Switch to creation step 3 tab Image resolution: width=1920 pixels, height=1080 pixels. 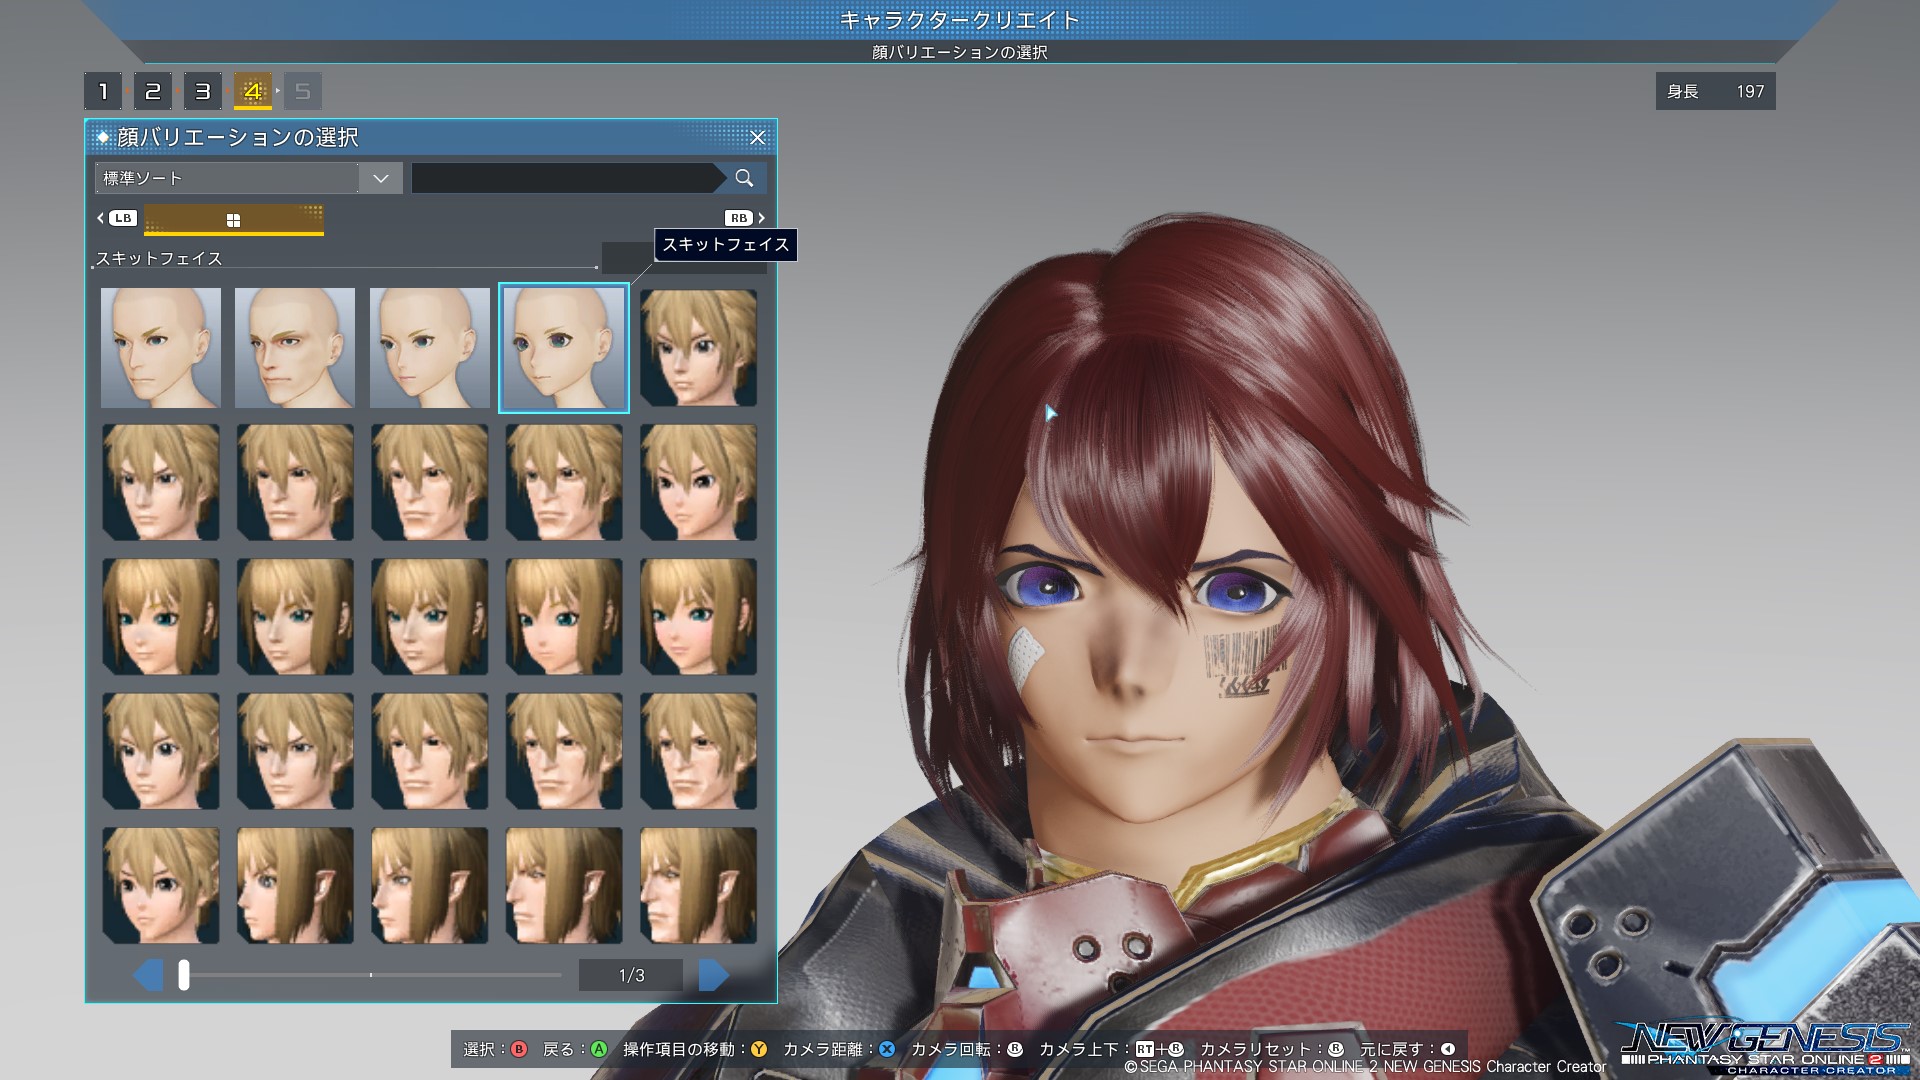[203, 92]
